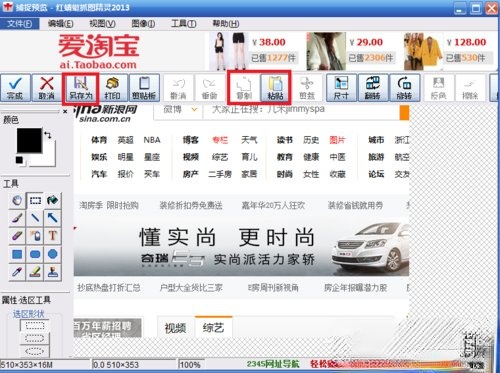Click the 旋转 rotate toolbar button
Image resolution: width=500 pixels, height=373 pixels.
[x=404, y=88]
